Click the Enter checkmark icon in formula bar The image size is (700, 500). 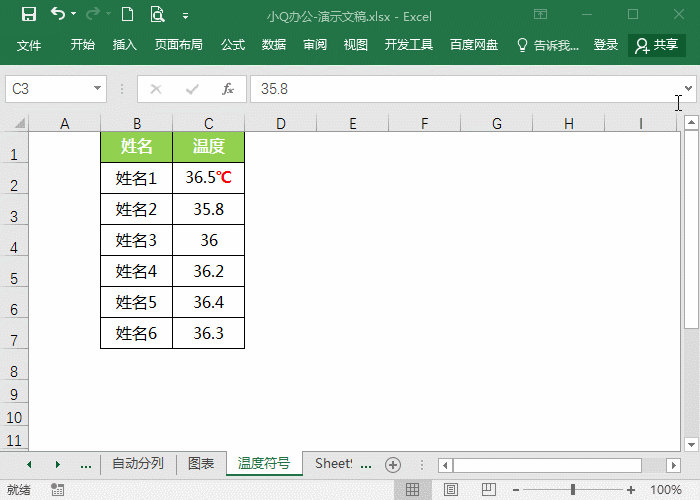pyautogui.click(x=192, y=89)
